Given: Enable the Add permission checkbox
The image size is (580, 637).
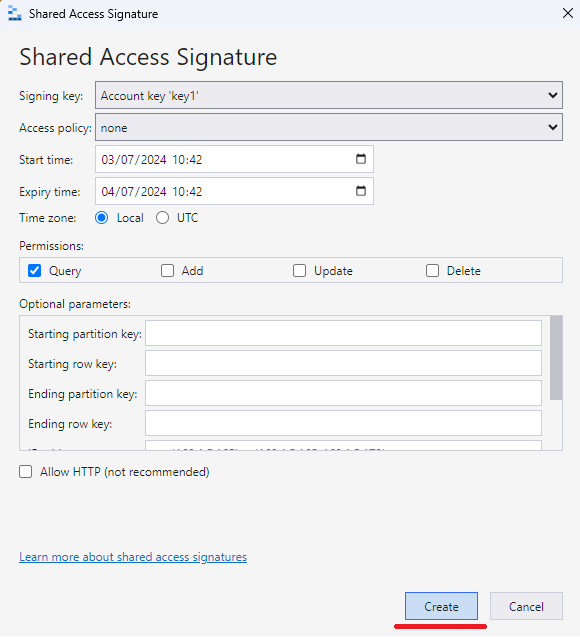Looking at the screenshot, I should (x=167, y=271).
